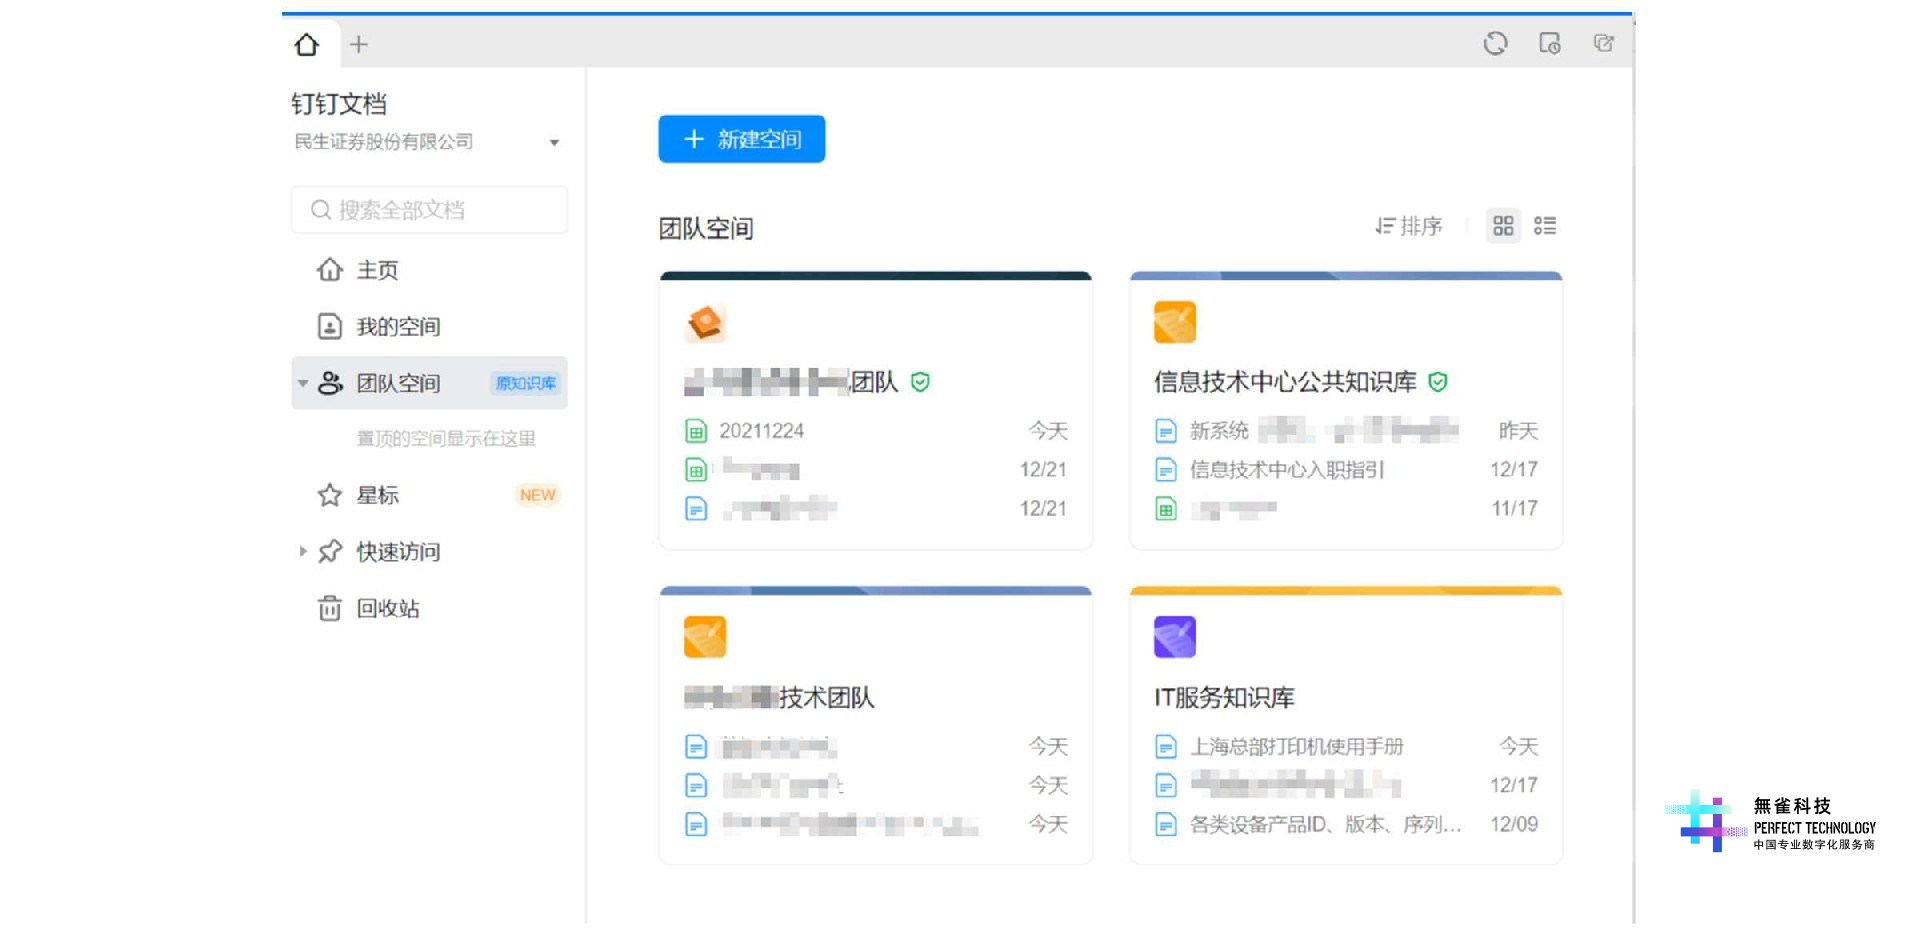
Task: Open the 20211224 spreadsheet
Action: pyautogui.click(x=761, y=431)
